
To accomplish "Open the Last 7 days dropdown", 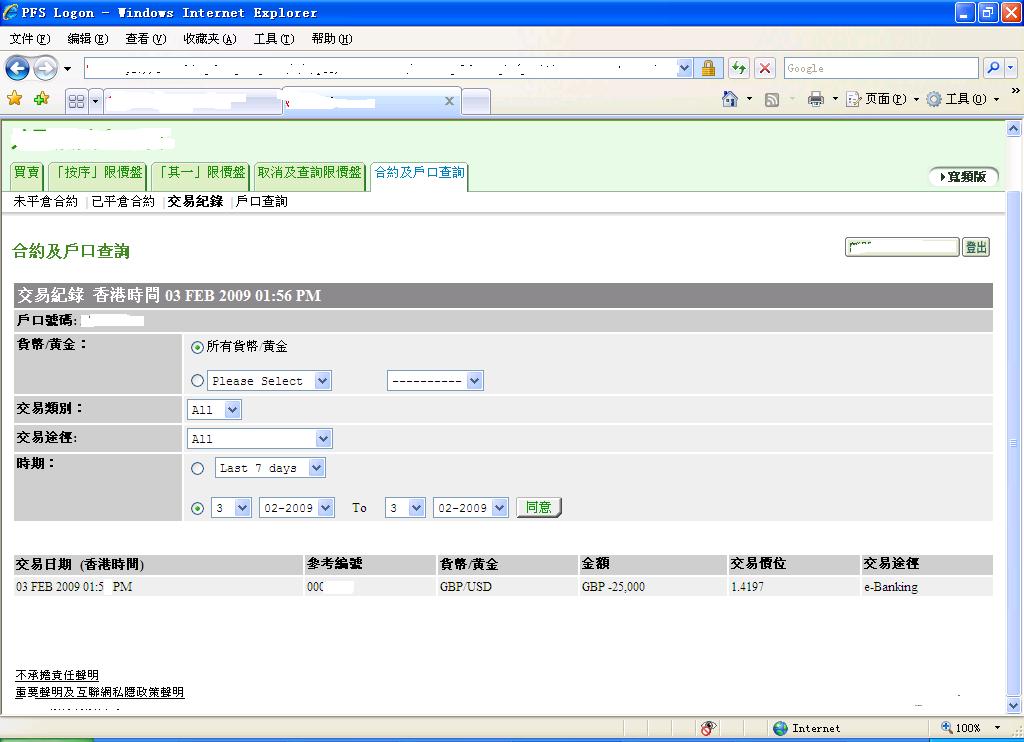I will coord(270,468).
